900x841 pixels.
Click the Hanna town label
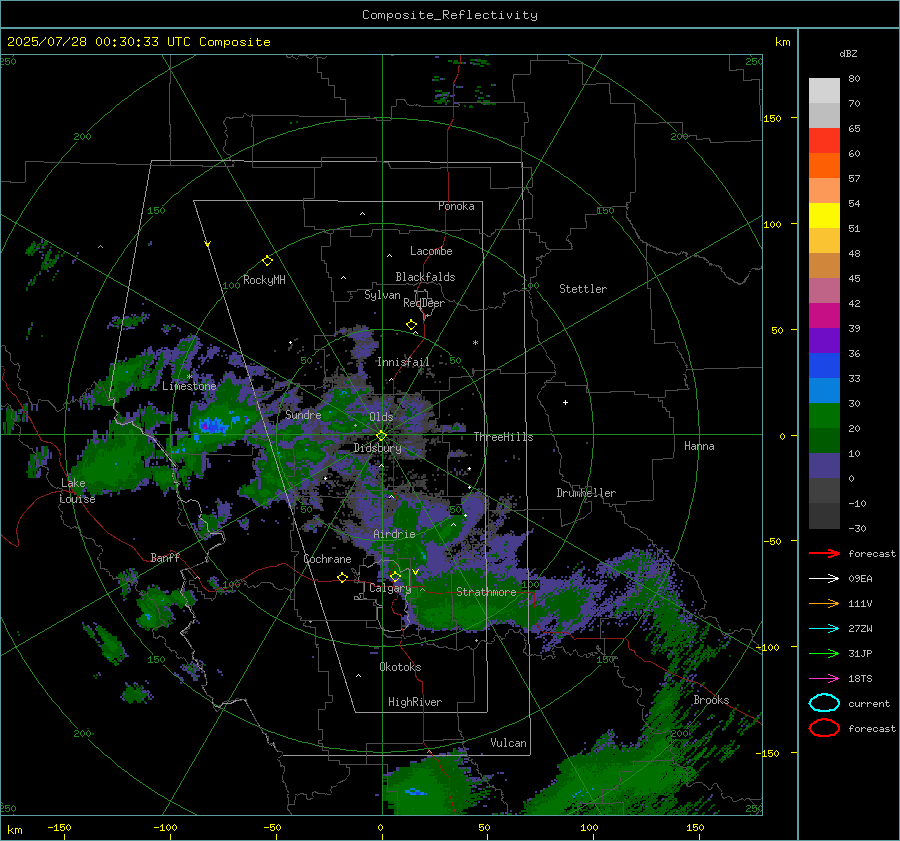[699, 446]
